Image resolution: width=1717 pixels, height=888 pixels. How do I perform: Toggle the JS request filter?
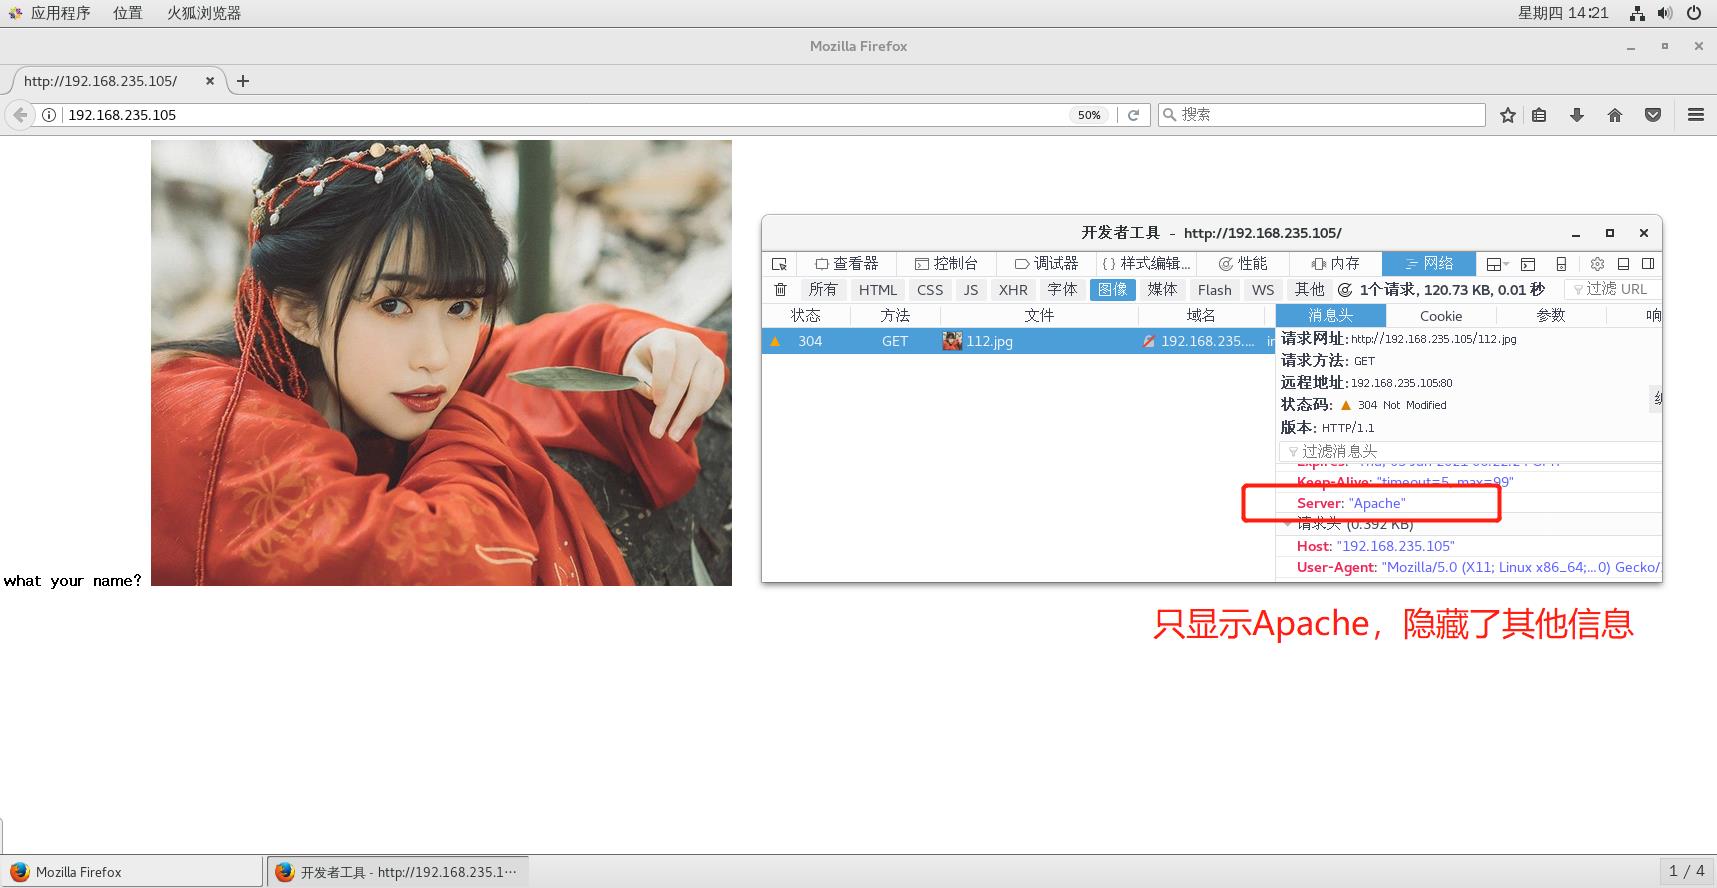pyautogui.click(x=971, y=290)
